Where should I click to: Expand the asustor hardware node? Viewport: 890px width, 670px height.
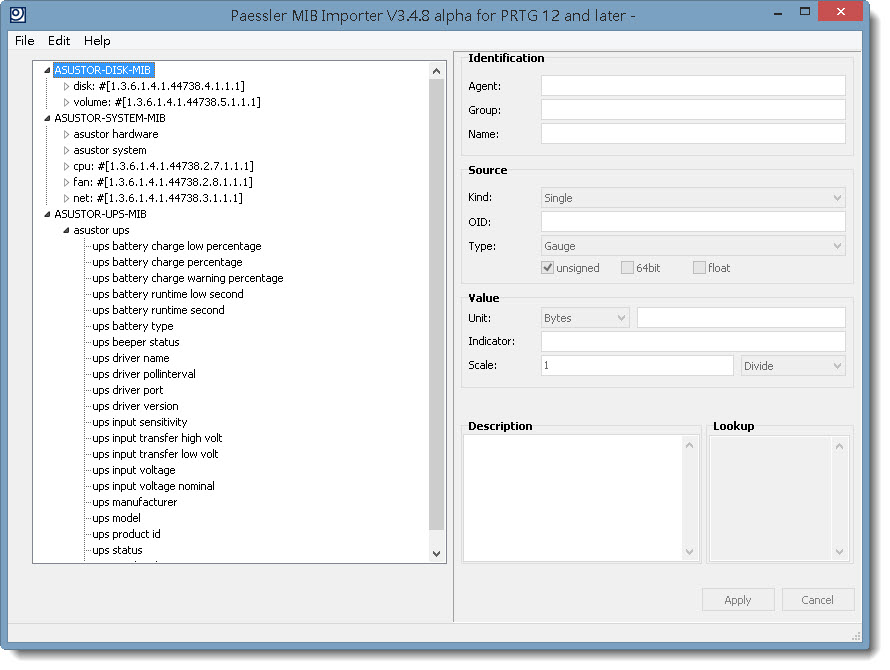coord(66,134)
